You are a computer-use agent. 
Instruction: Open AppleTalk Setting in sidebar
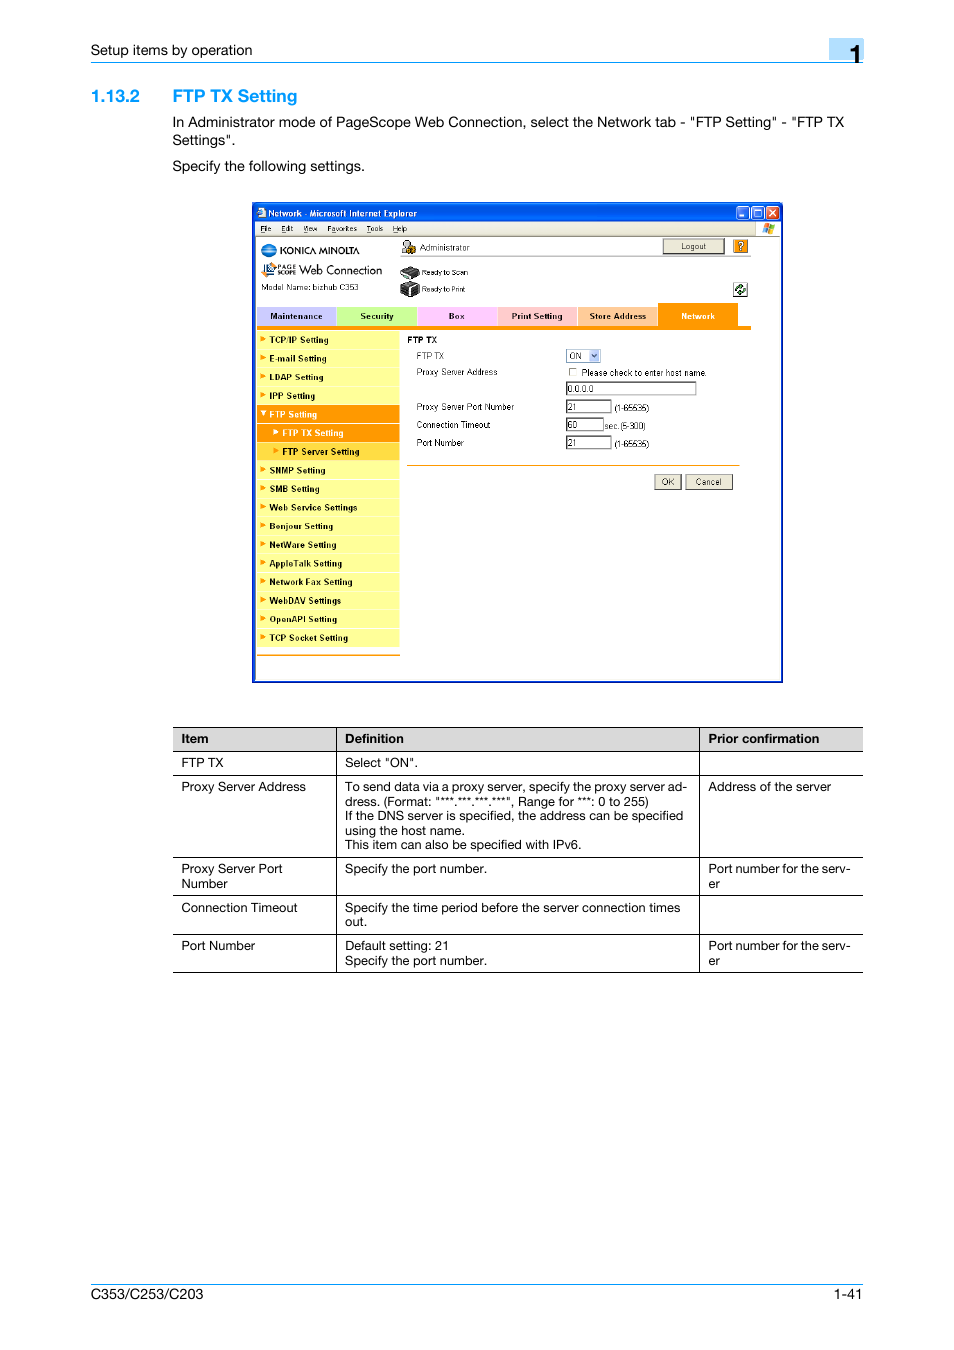pyautogui.click(x=328, y=563)
